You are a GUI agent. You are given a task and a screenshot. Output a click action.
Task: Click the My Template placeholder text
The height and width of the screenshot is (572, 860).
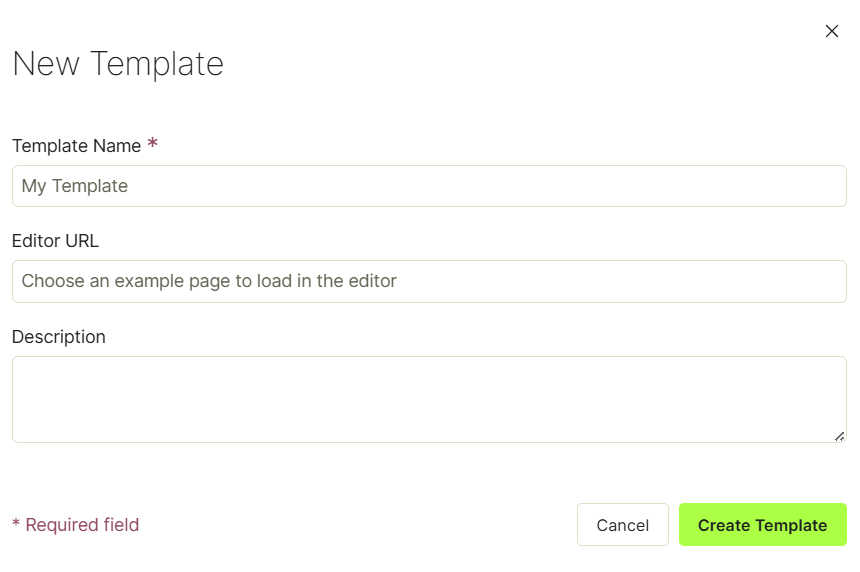[x=75, y=186]
